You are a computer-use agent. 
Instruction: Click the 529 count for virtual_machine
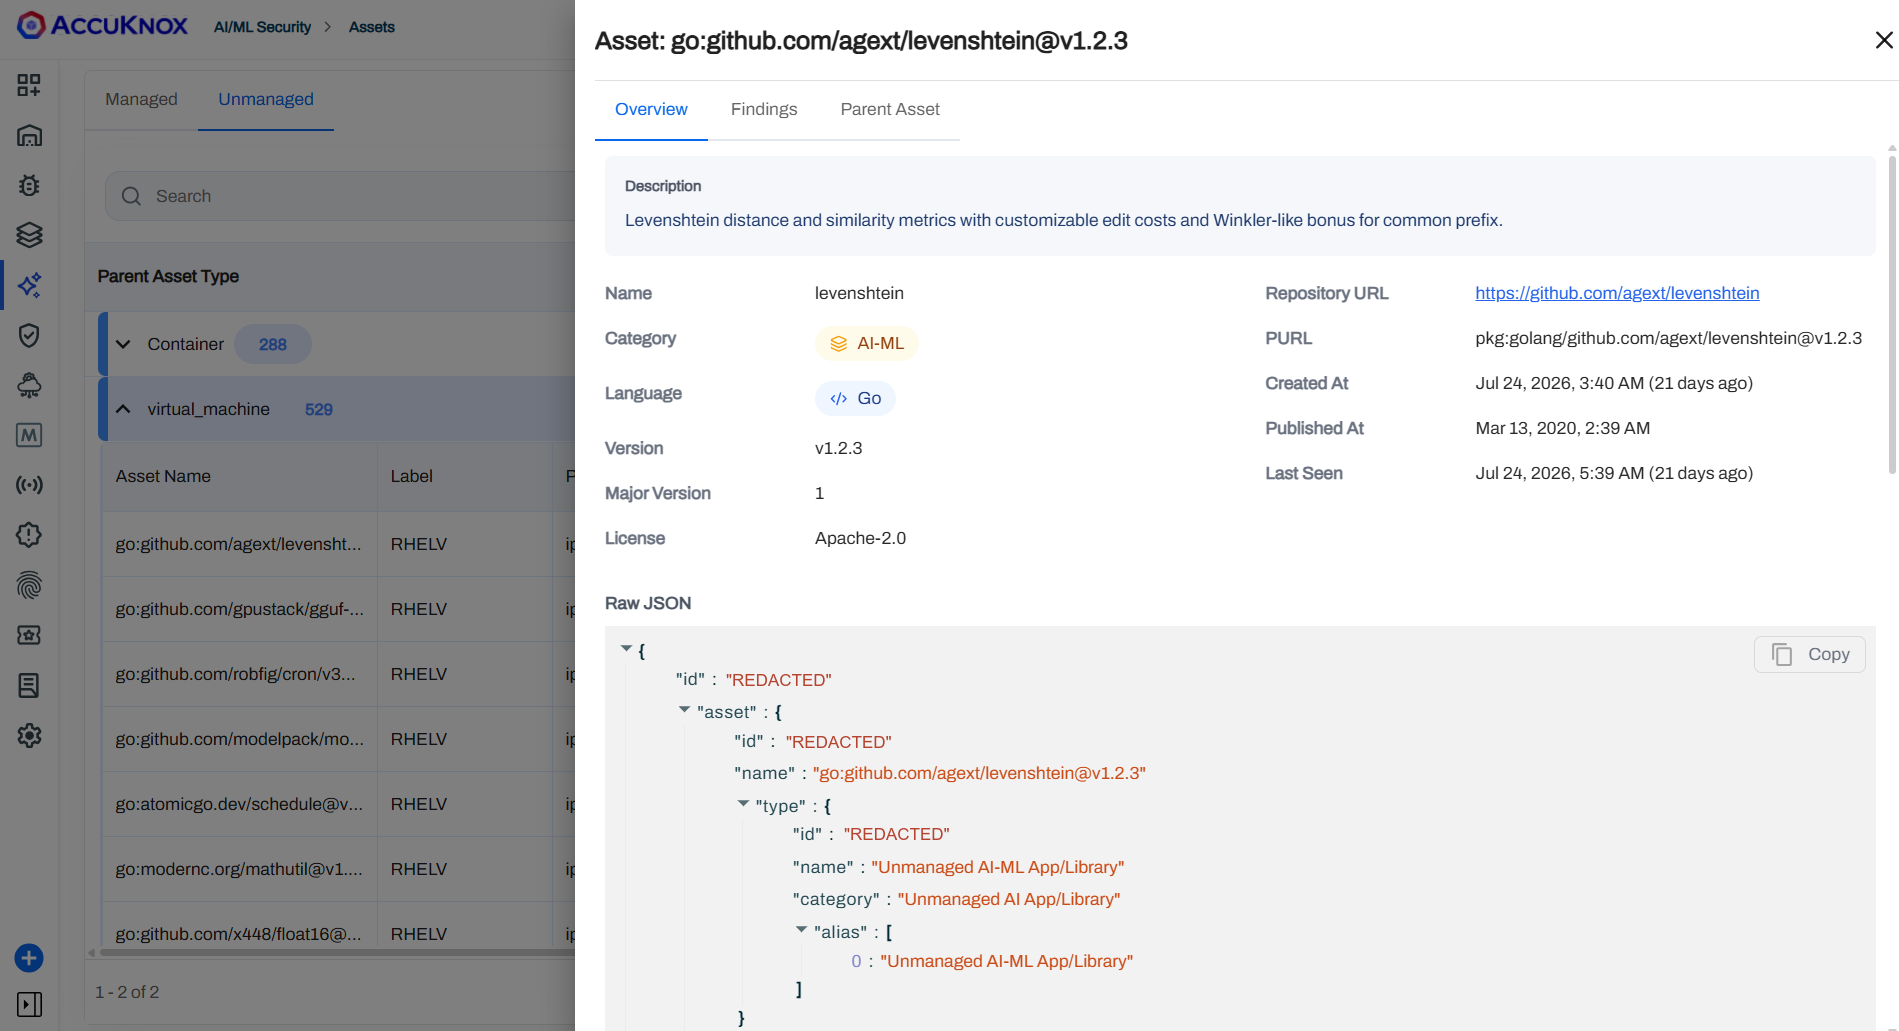(x=319, y=409)
